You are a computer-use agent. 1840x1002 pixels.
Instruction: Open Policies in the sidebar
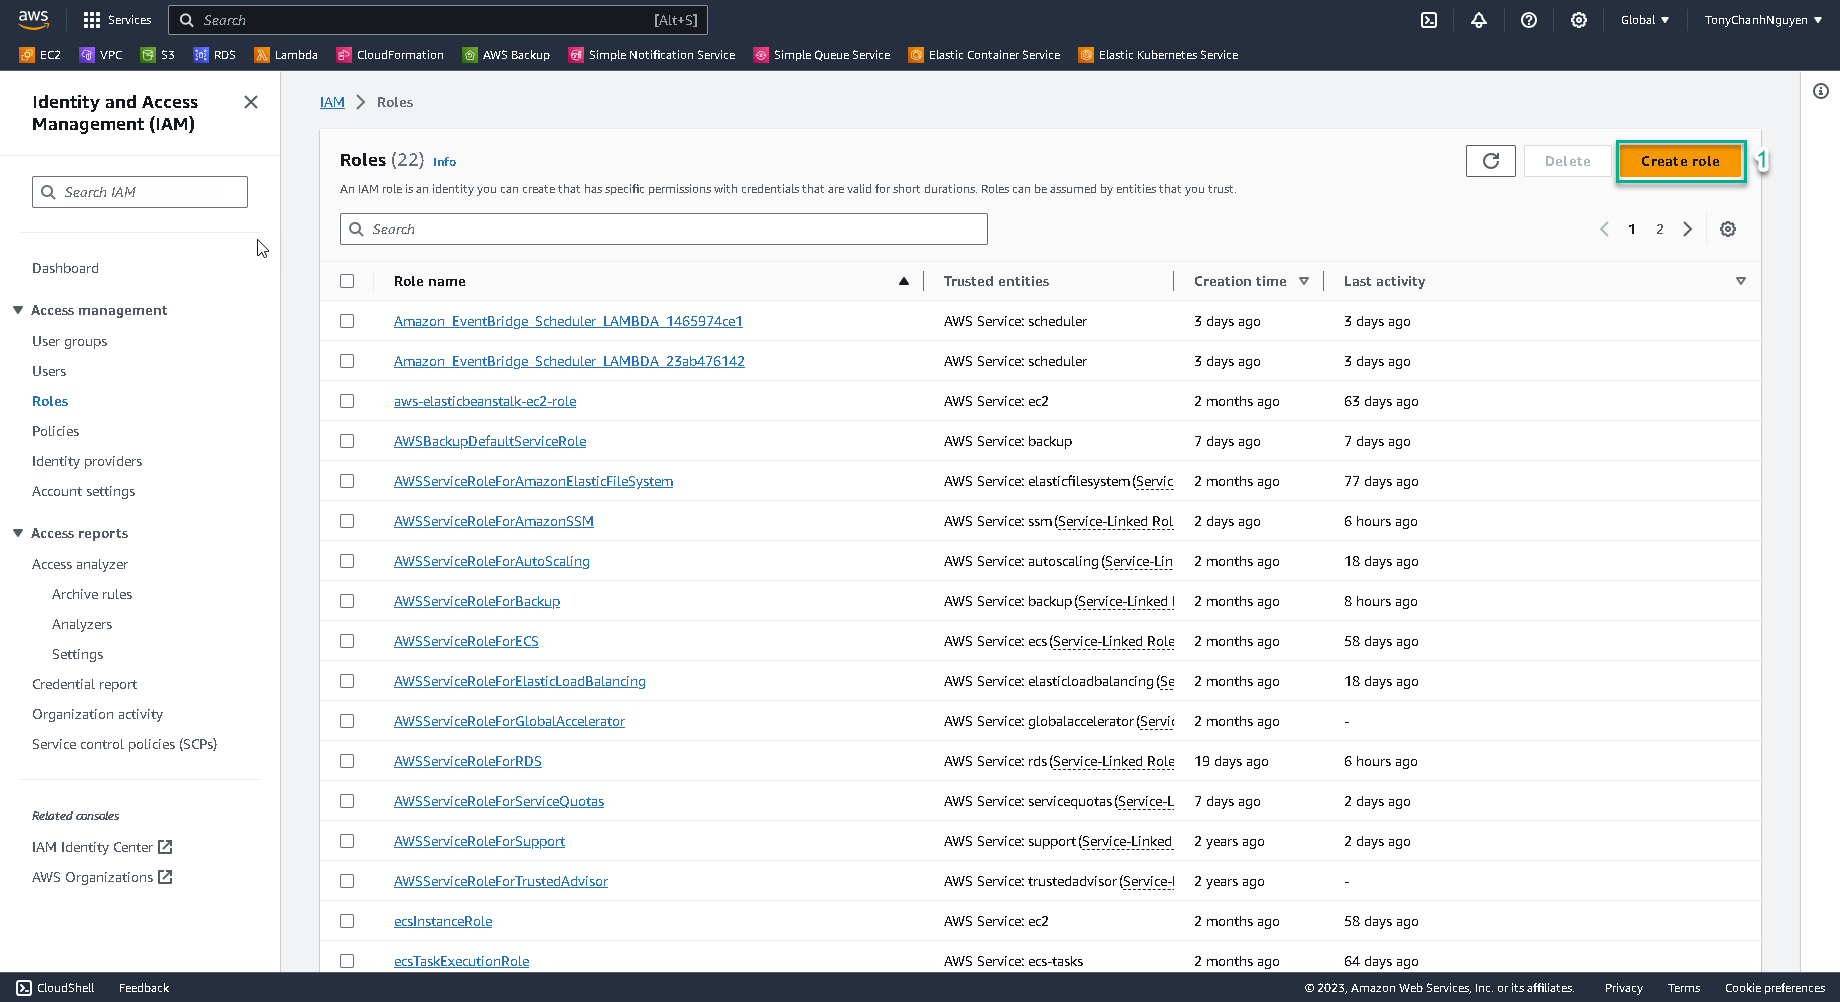pyautogui.click(x=55, y=431)
